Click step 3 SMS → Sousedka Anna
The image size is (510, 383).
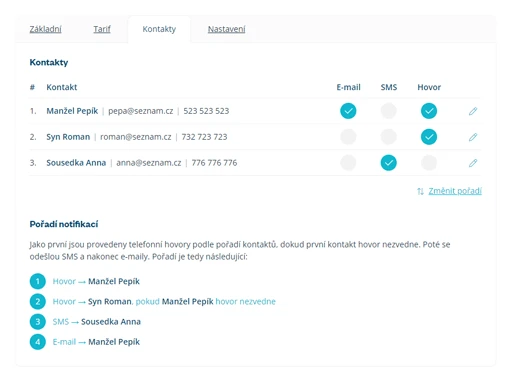[85, 322]
